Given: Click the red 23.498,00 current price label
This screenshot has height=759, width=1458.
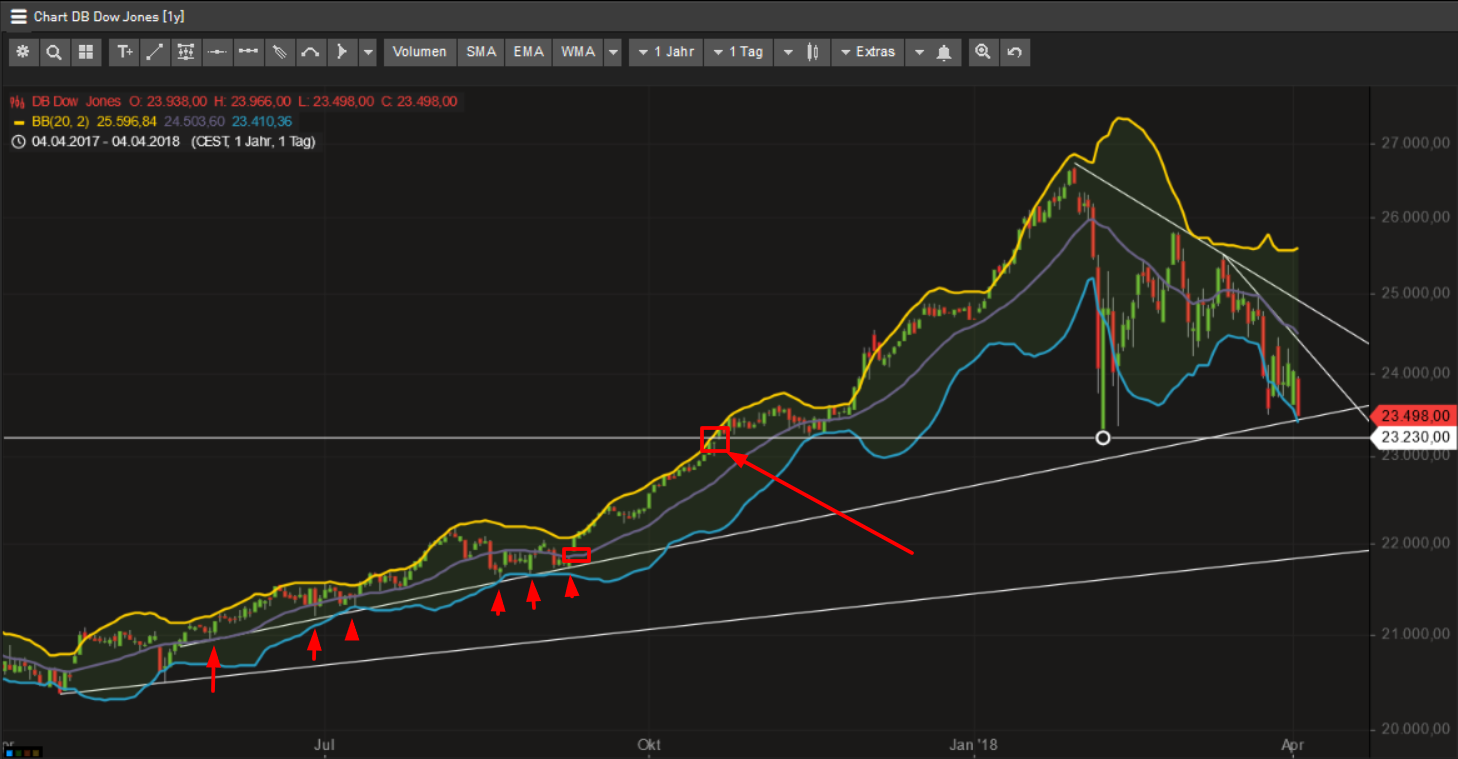Looking at the screenshot, I should (x=1415, y=416).
